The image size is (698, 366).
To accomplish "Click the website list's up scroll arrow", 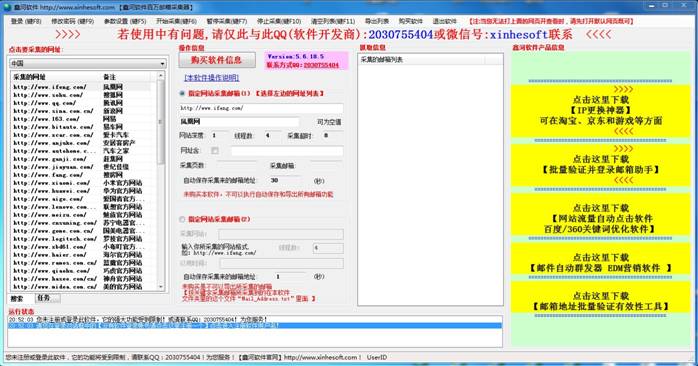I will coord(161,76).
